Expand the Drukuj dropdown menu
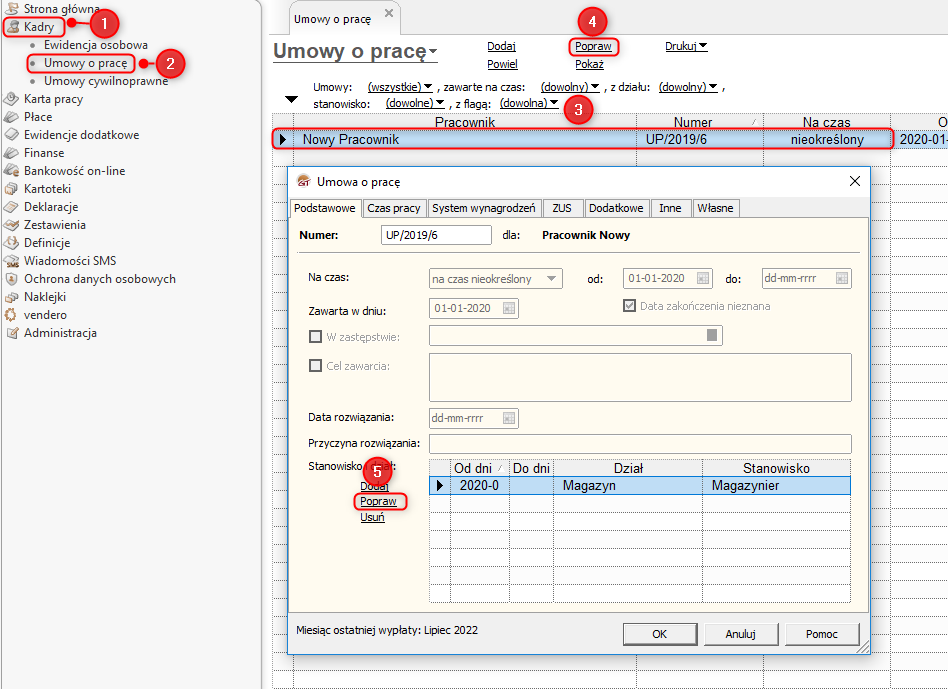Viewport: 948px width, 689px height. pos(686,46)
